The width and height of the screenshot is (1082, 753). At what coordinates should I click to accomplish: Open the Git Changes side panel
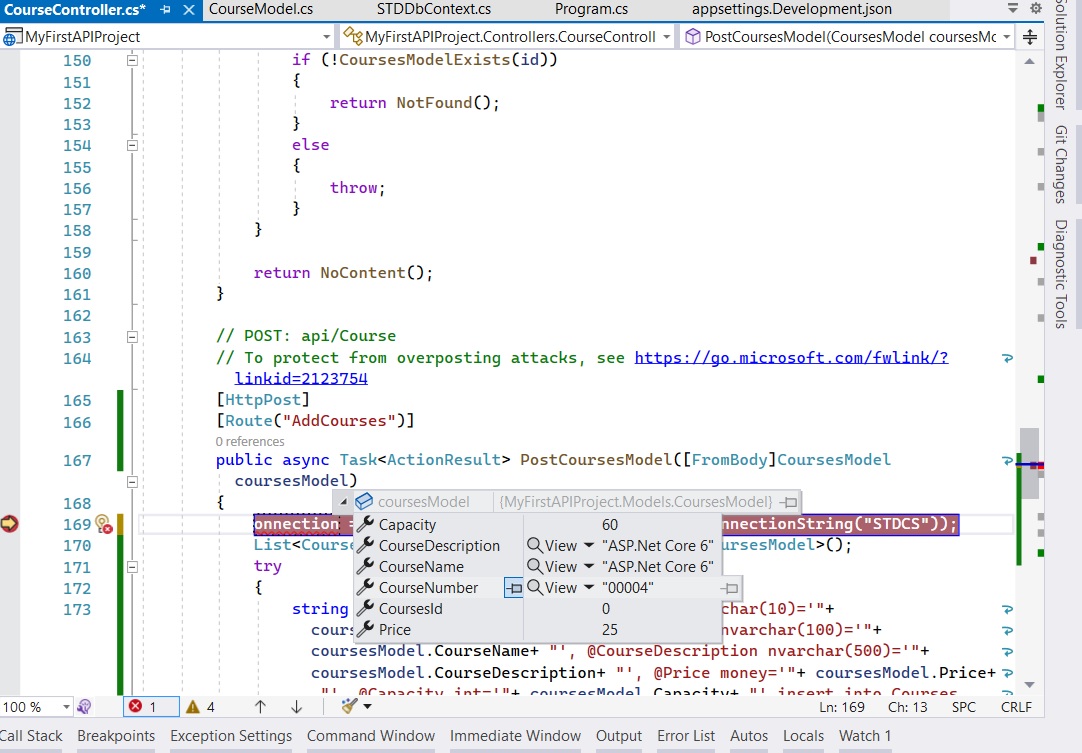coord(1061,164)
